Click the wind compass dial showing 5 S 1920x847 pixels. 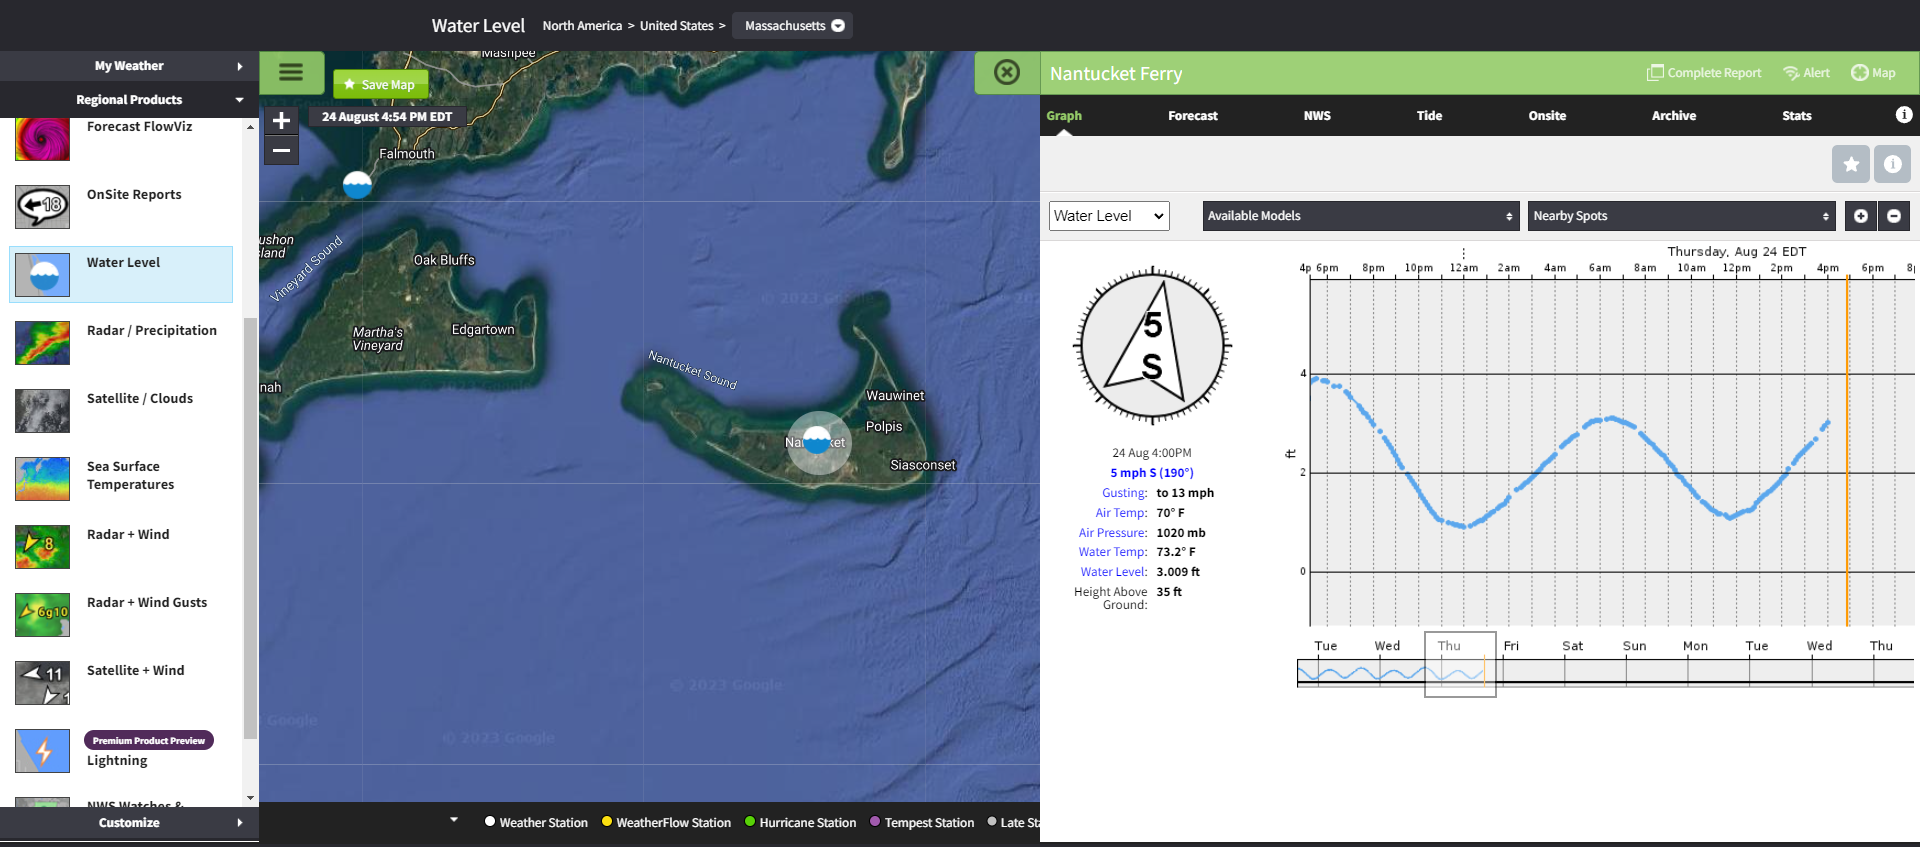tap(1152, 345)
